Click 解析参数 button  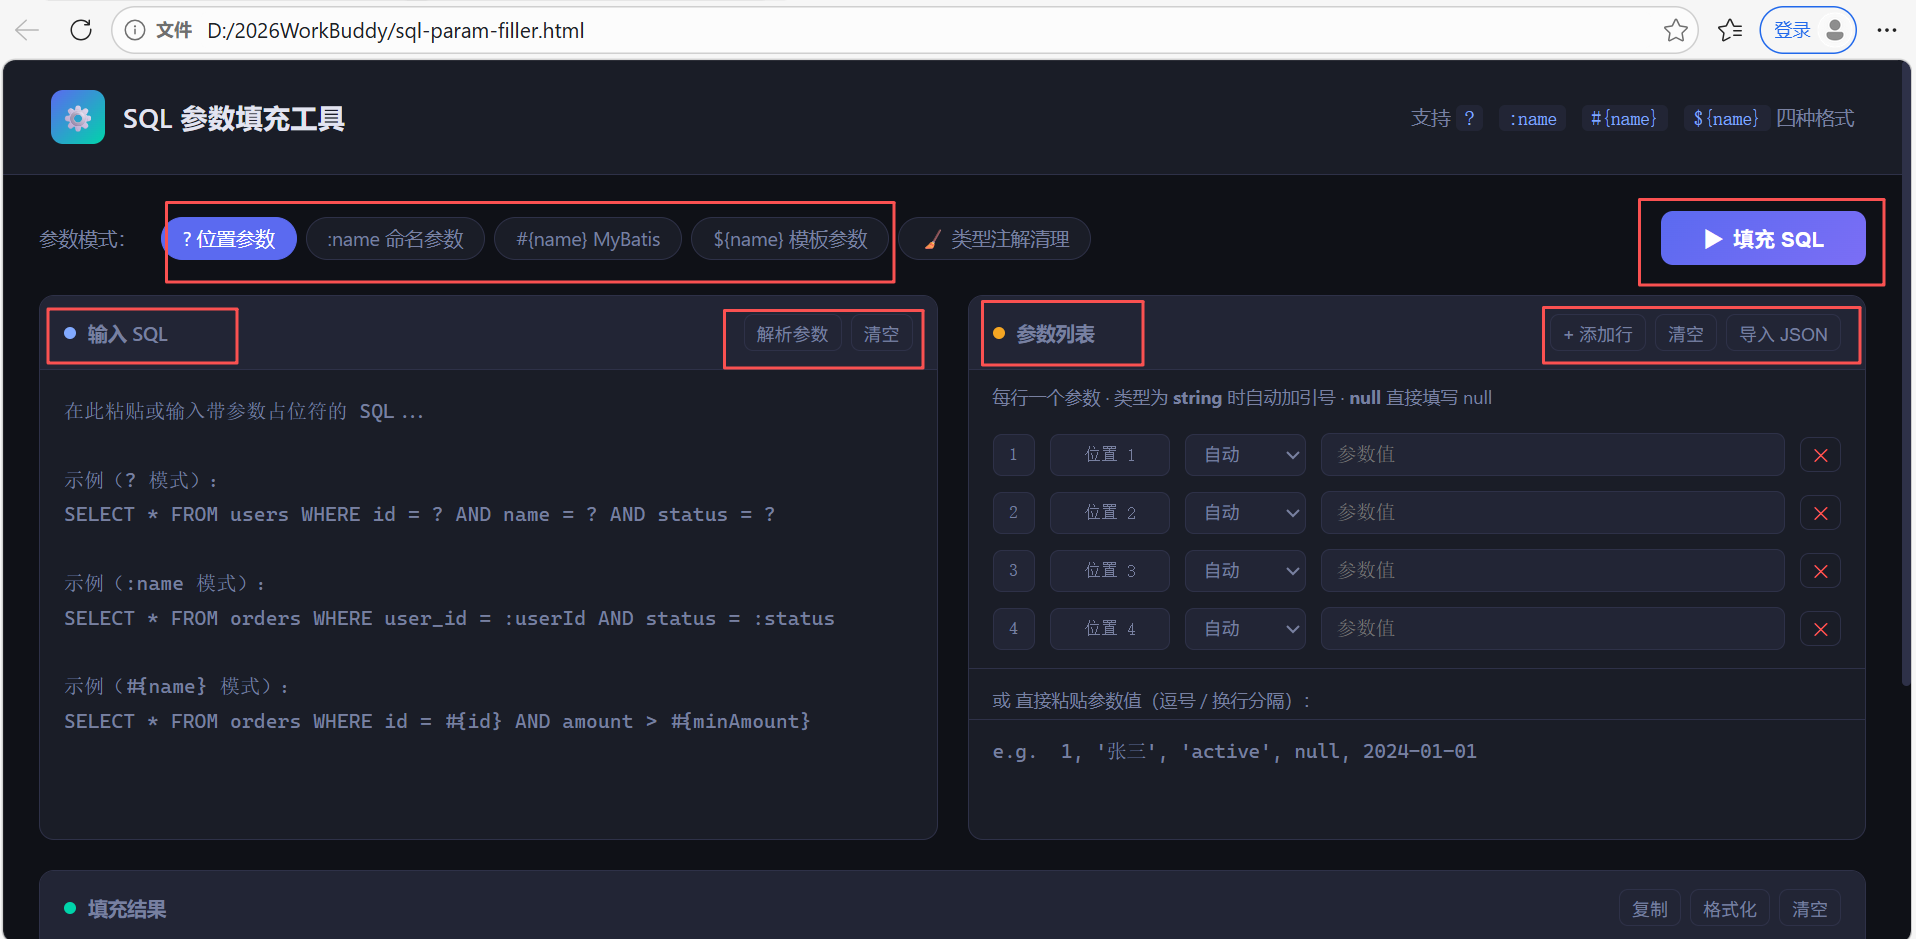coord(792,334)
